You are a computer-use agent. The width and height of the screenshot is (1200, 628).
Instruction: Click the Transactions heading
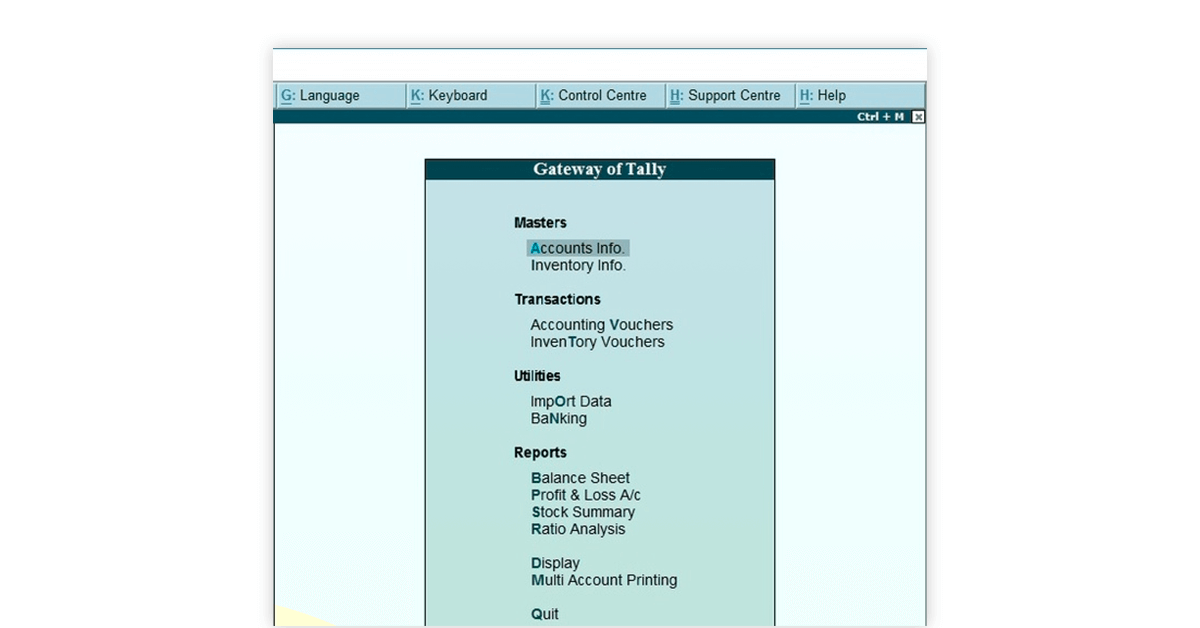557,299
